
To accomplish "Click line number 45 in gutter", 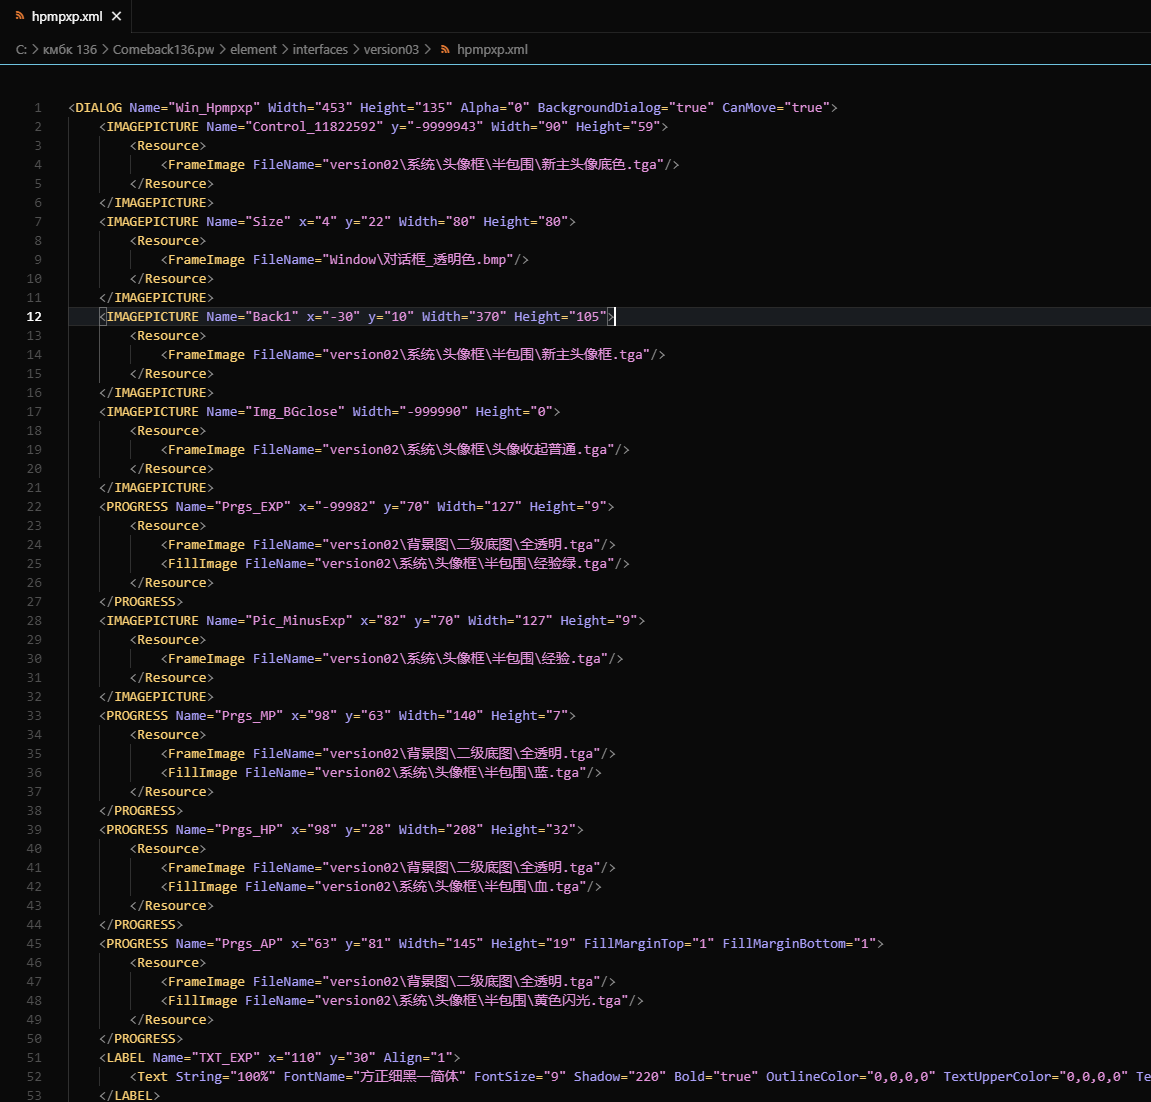I will (x=35, y=943).
